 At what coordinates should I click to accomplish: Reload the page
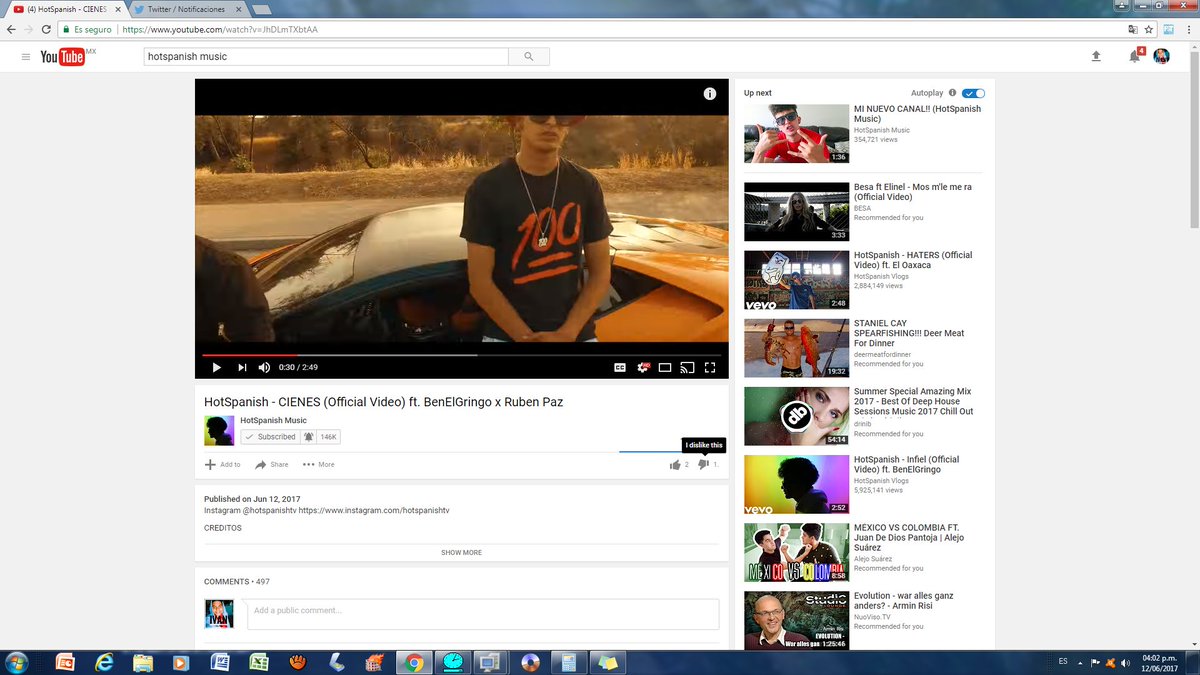(x=46, y=30)
